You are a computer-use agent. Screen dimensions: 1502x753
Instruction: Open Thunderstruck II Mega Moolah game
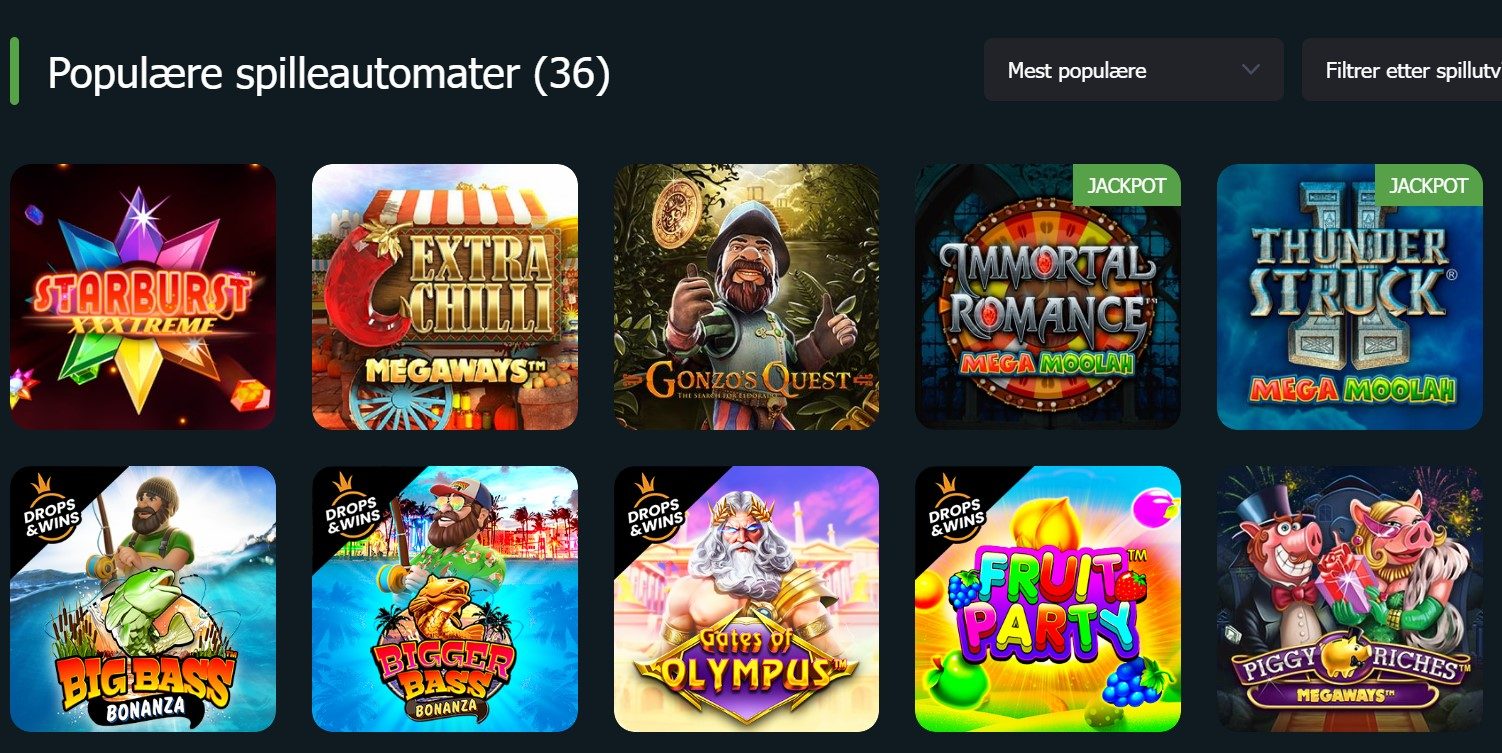point(1350,297)
